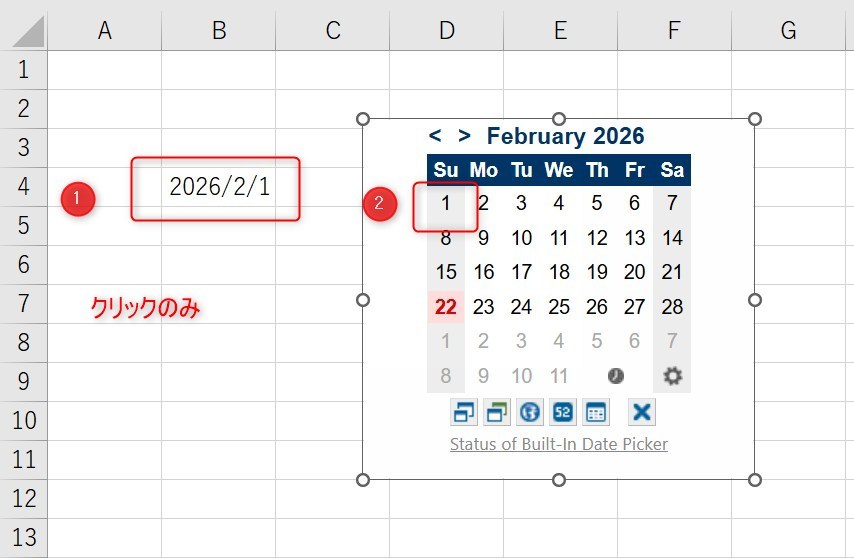Click the green overlapping windows icon
This screenshot has width=854, height=558.
point(497,412)
